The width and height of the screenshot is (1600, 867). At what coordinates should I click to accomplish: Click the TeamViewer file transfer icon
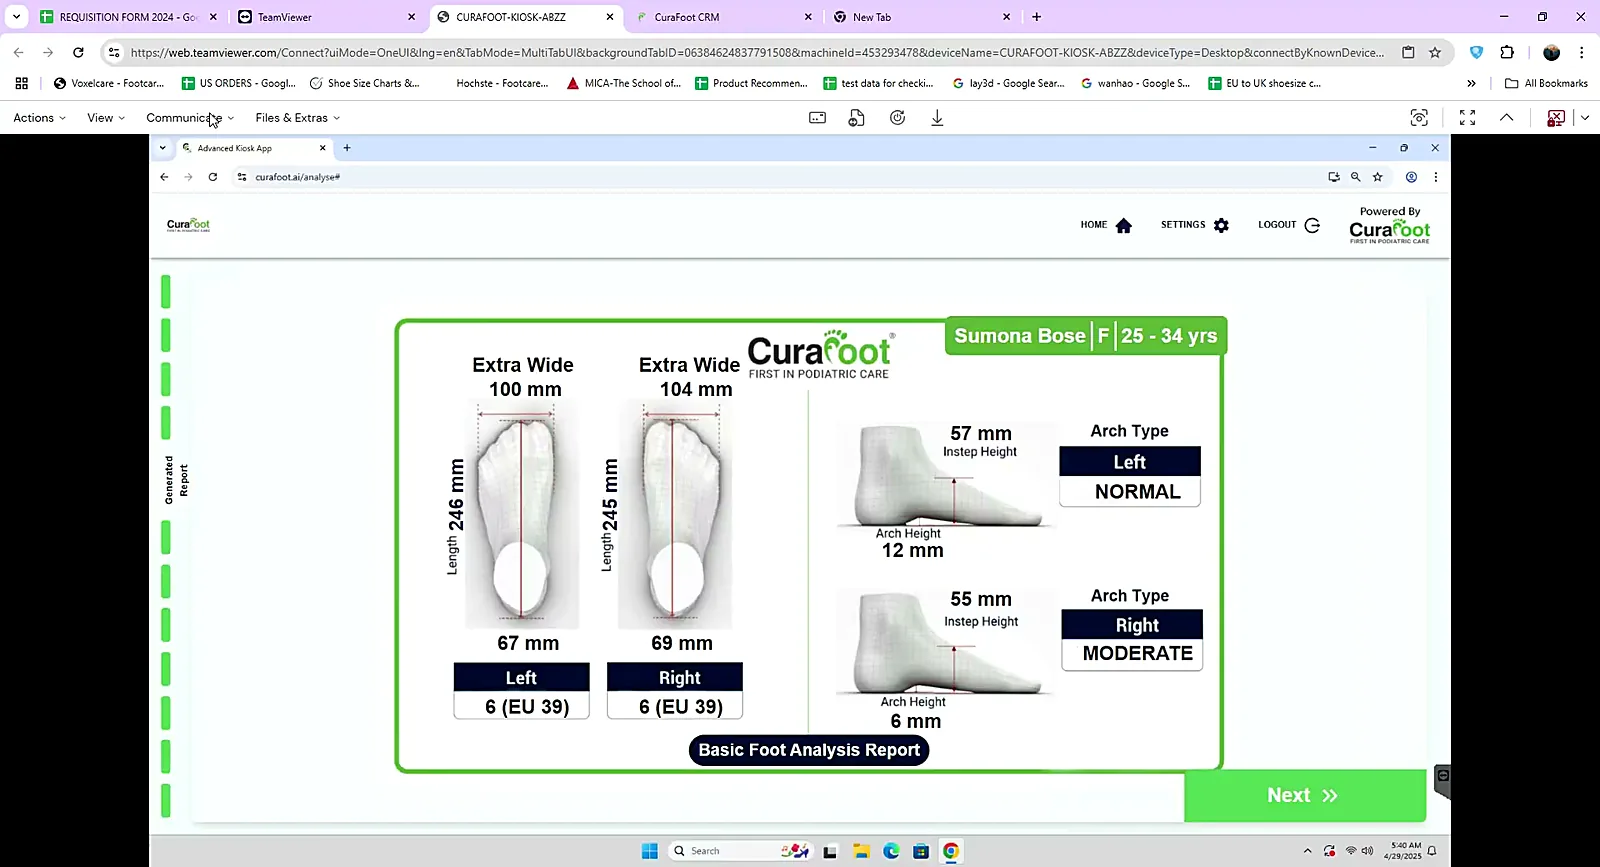click(x=856, y=118)
